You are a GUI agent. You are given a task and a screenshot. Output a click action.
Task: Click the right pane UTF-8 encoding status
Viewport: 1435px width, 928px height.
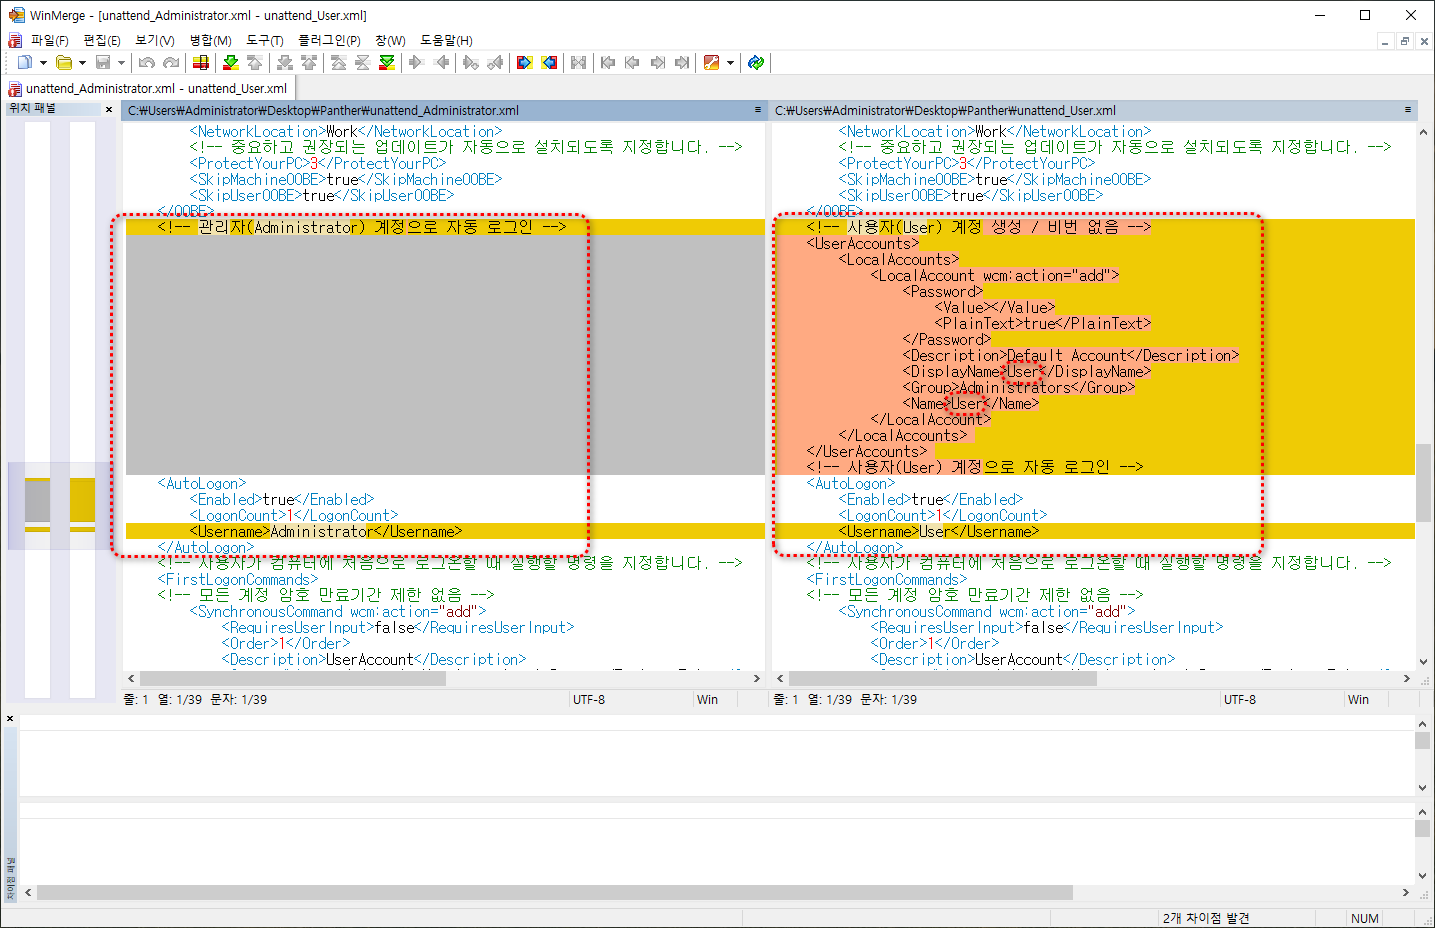coord(1240,700)
